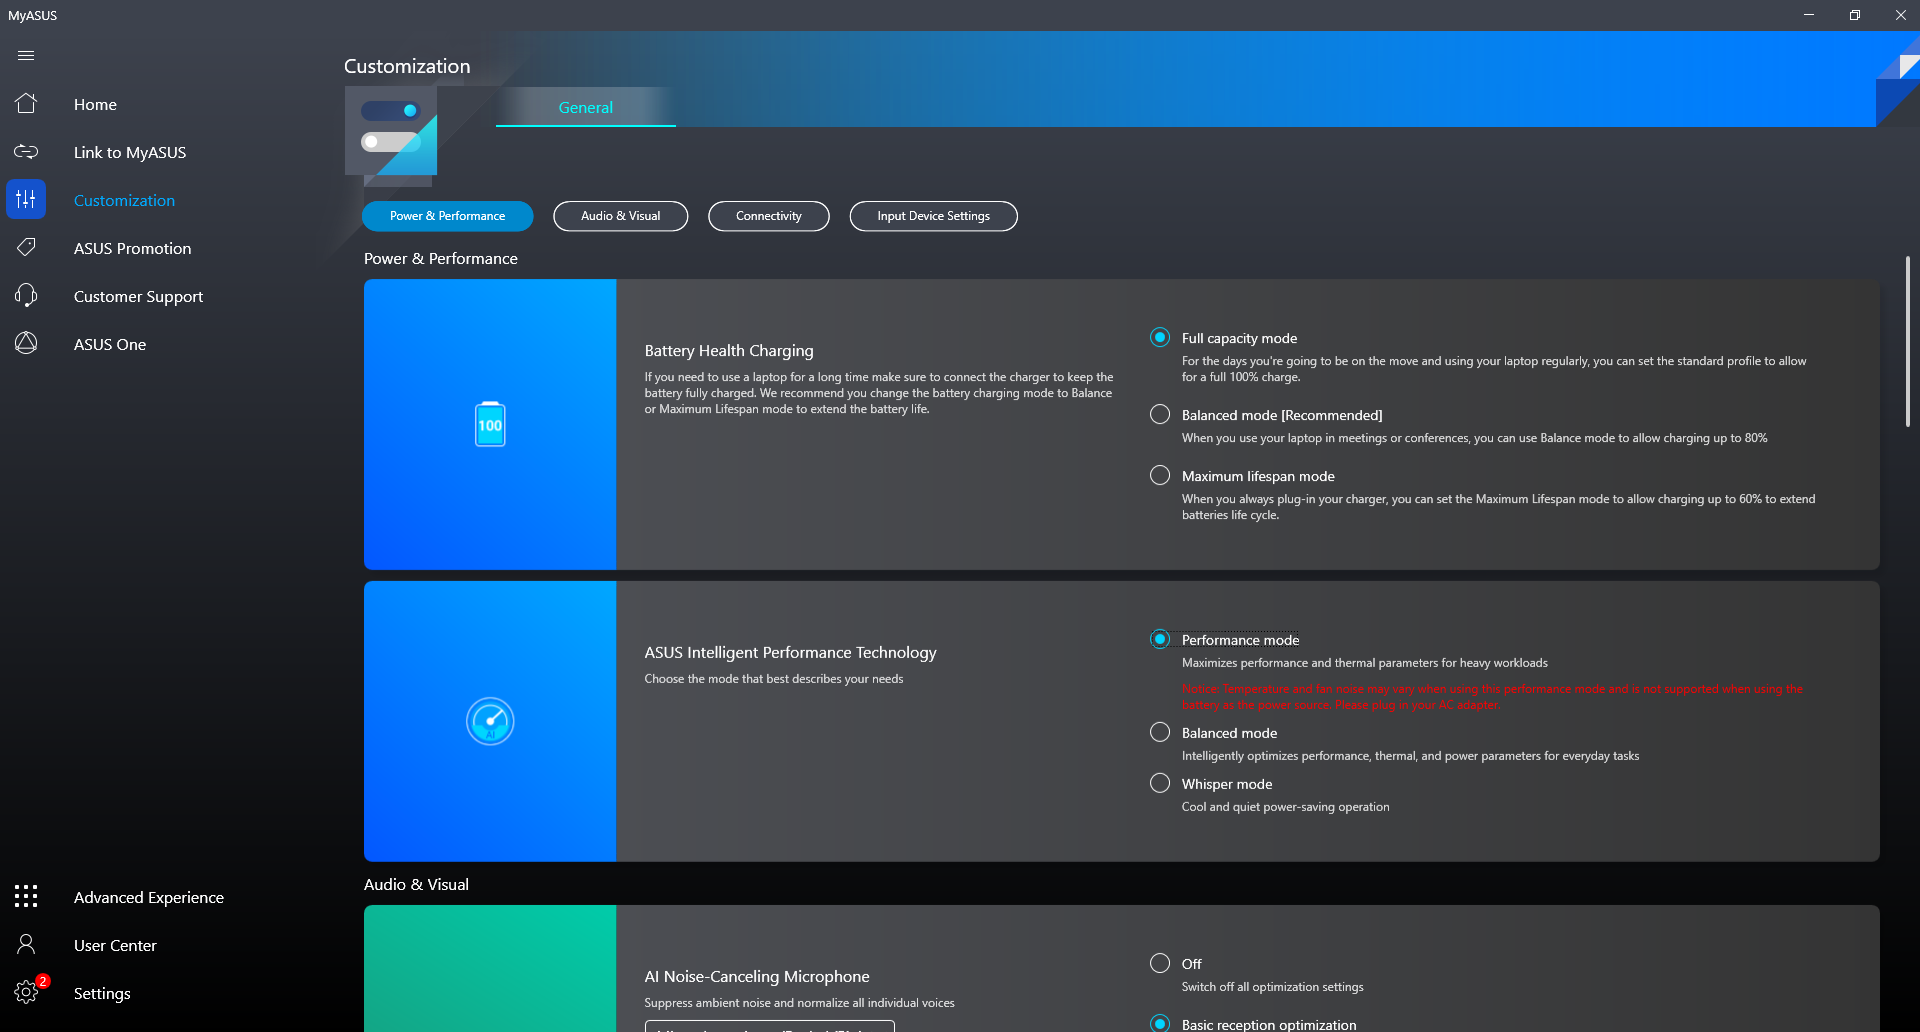This screenshot has width=1920, height=1032.
Task: Jump to Audio & Visual section
Action: [621, 216]
